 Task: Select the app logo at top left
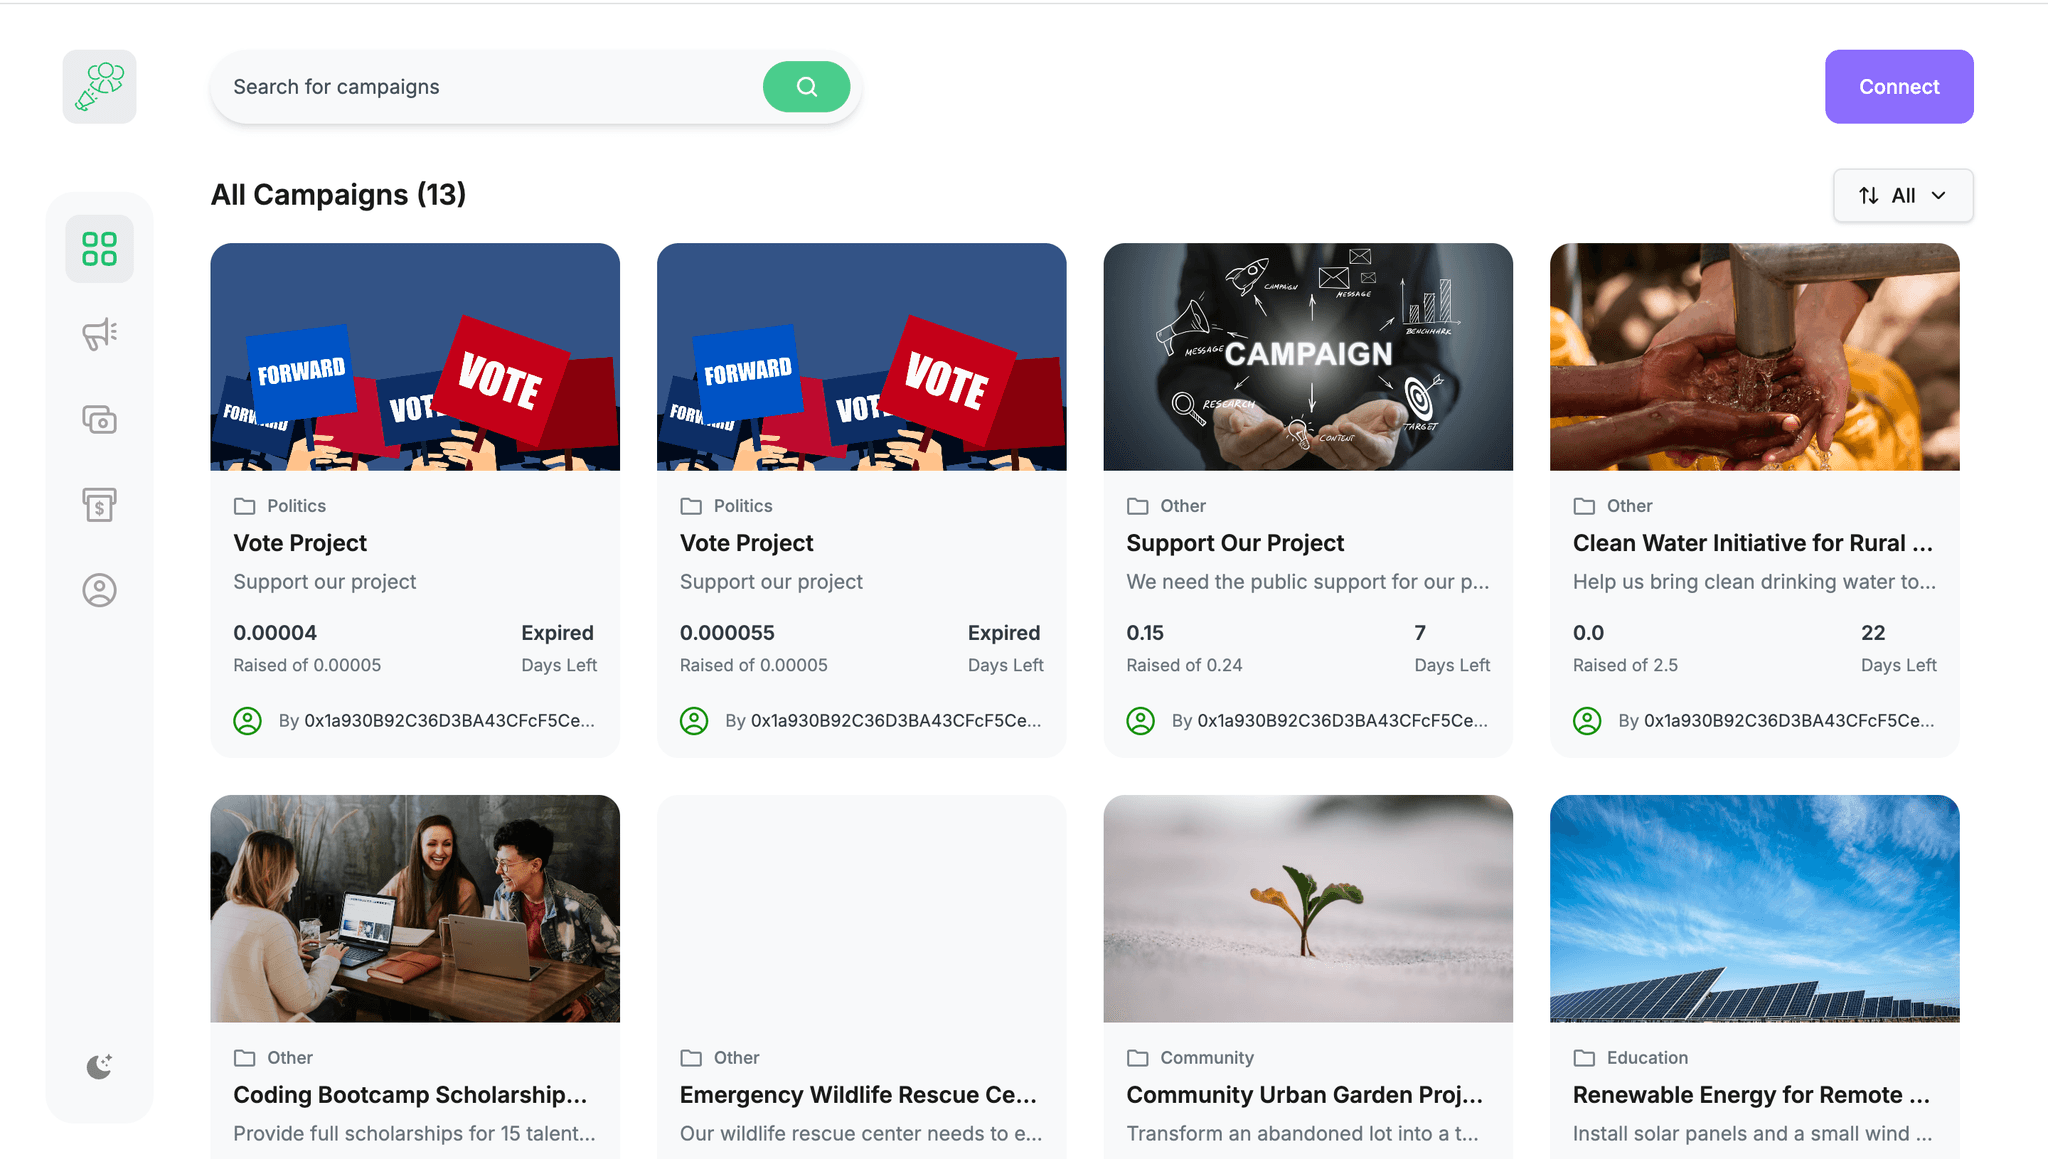(x=99, y=86)
